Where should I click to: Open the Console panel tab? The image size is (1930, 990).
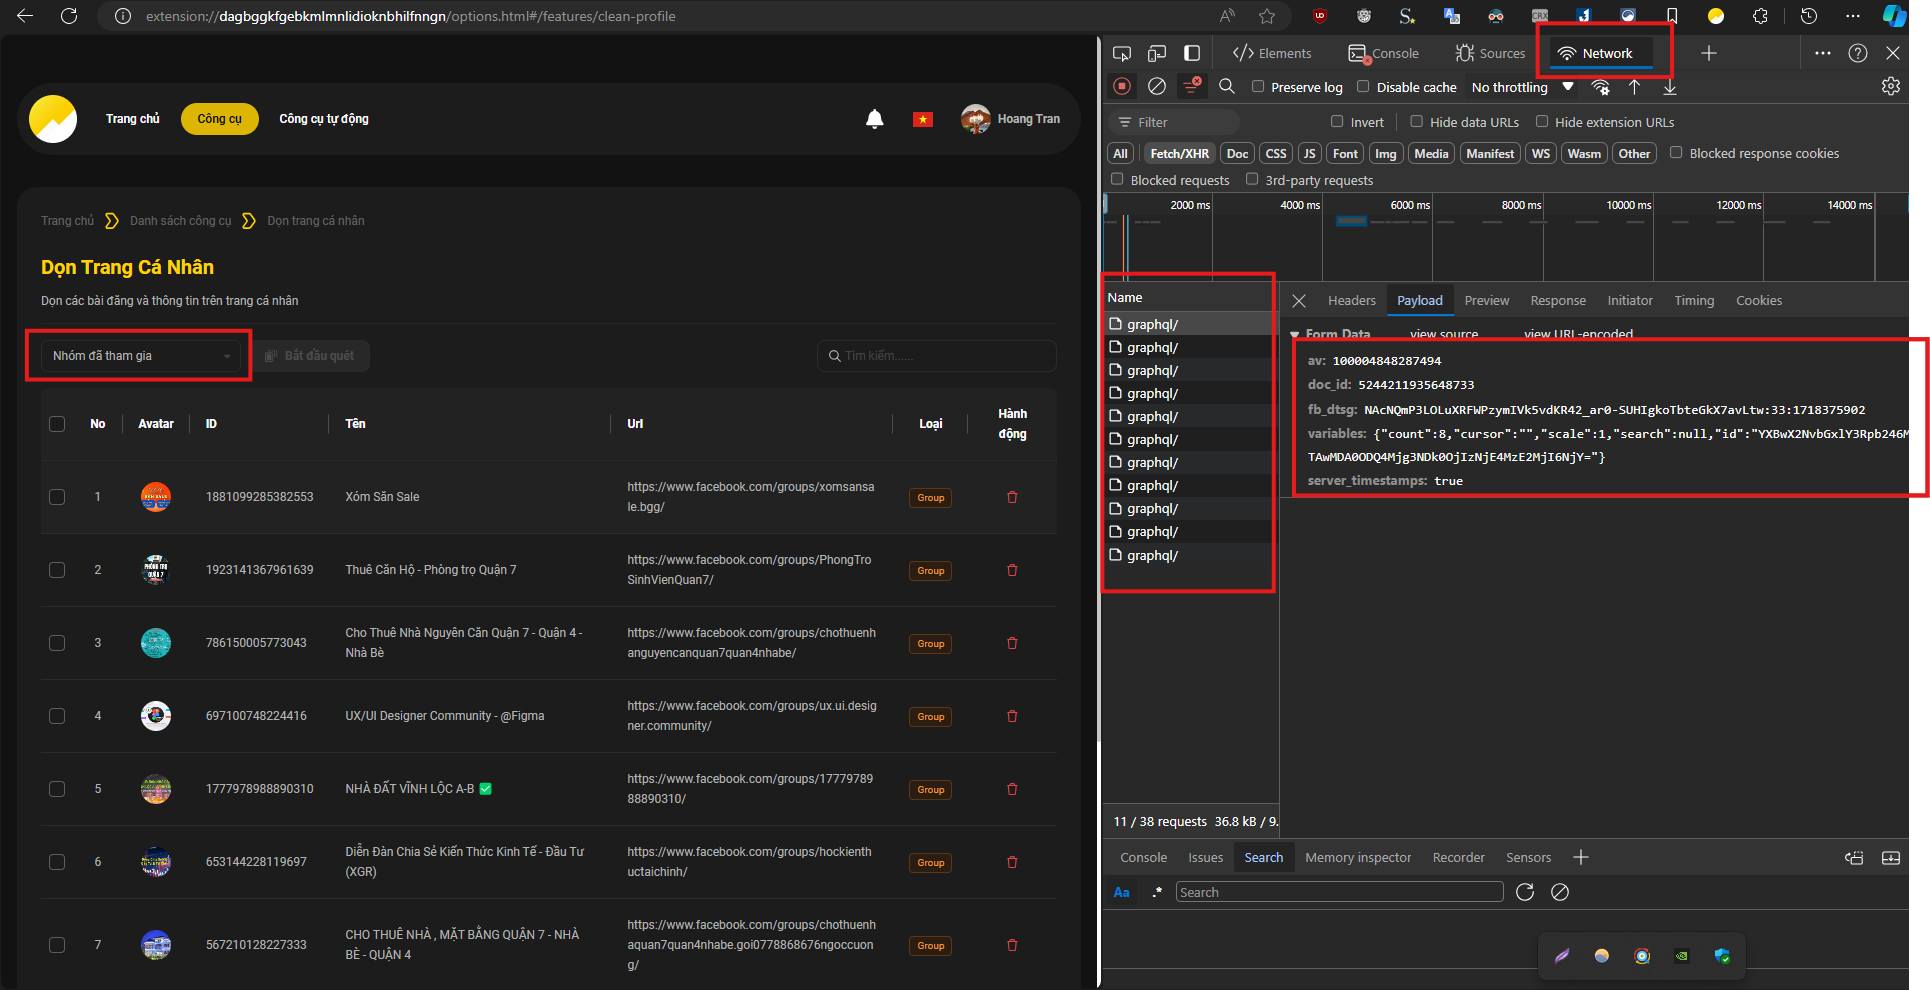coord(1384,53)
